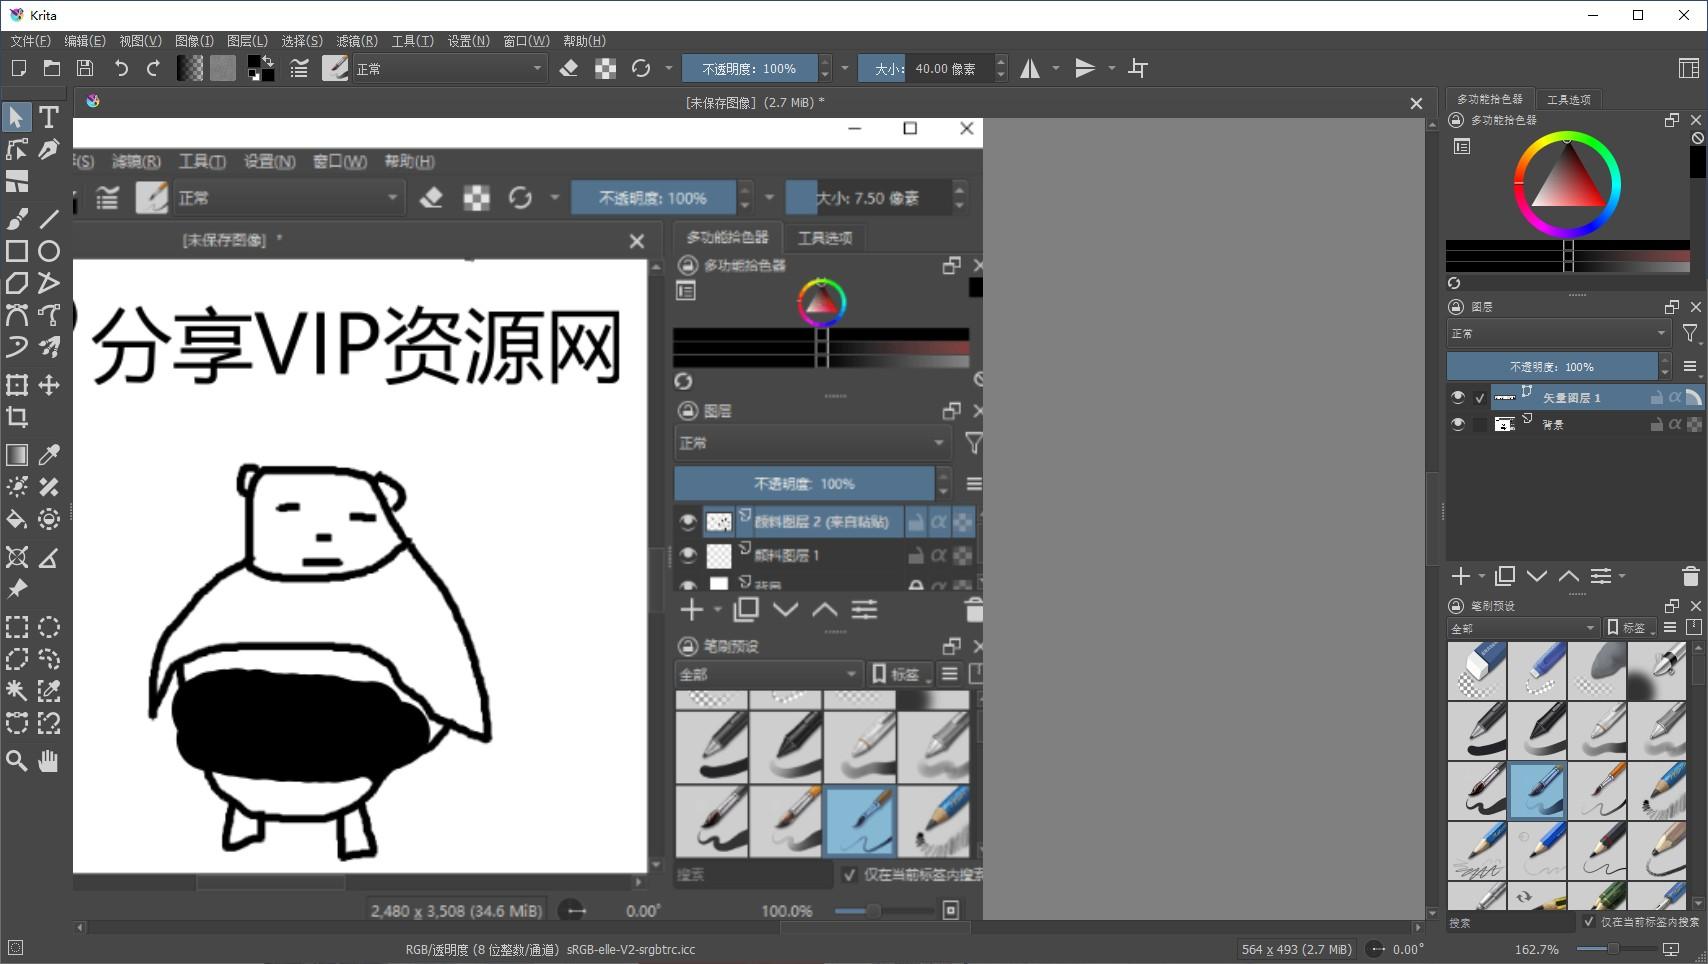Image resolution: width=1708 pixels, height=964 pixels.
Task: Hide the 矢量图层 1 layer
Action: [1458, 396]
